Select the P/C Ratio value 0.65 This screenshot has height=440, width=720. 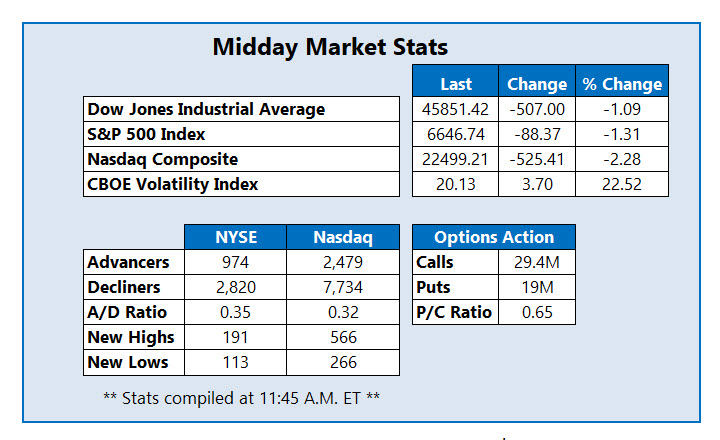click(x=536, y=312)
